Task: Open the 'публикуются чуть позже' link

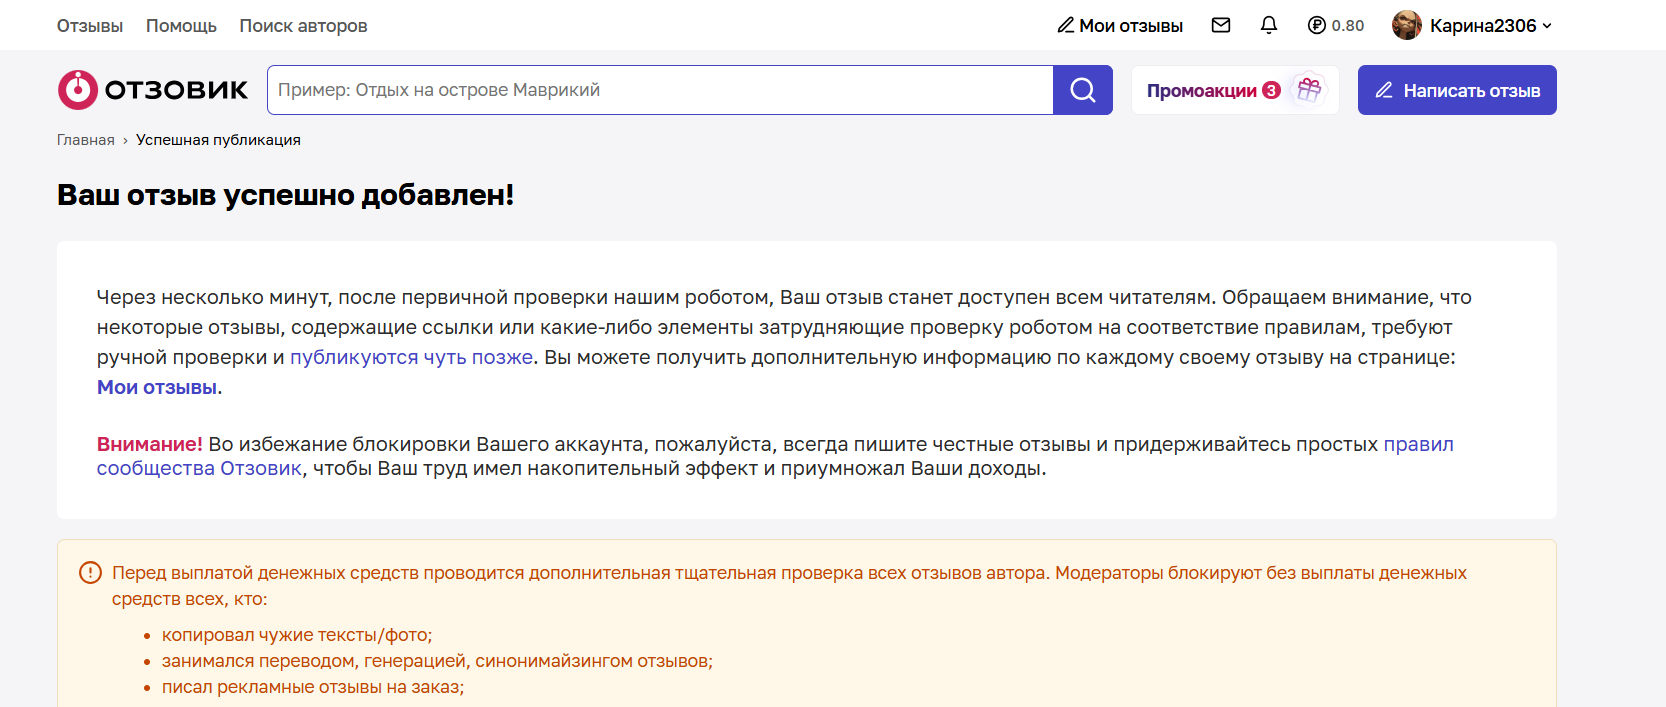Action: (411, 357)
